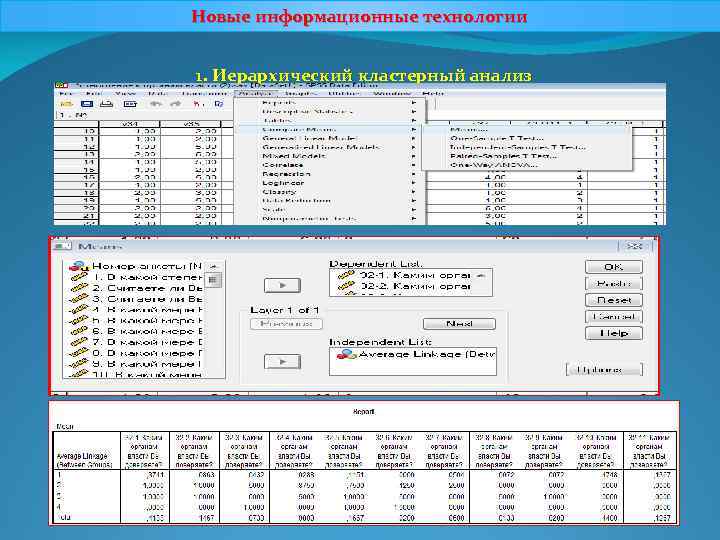Choose Independent-Samples T Test... entry
Viewport: 720px width, 540px height.
[527, 147]
